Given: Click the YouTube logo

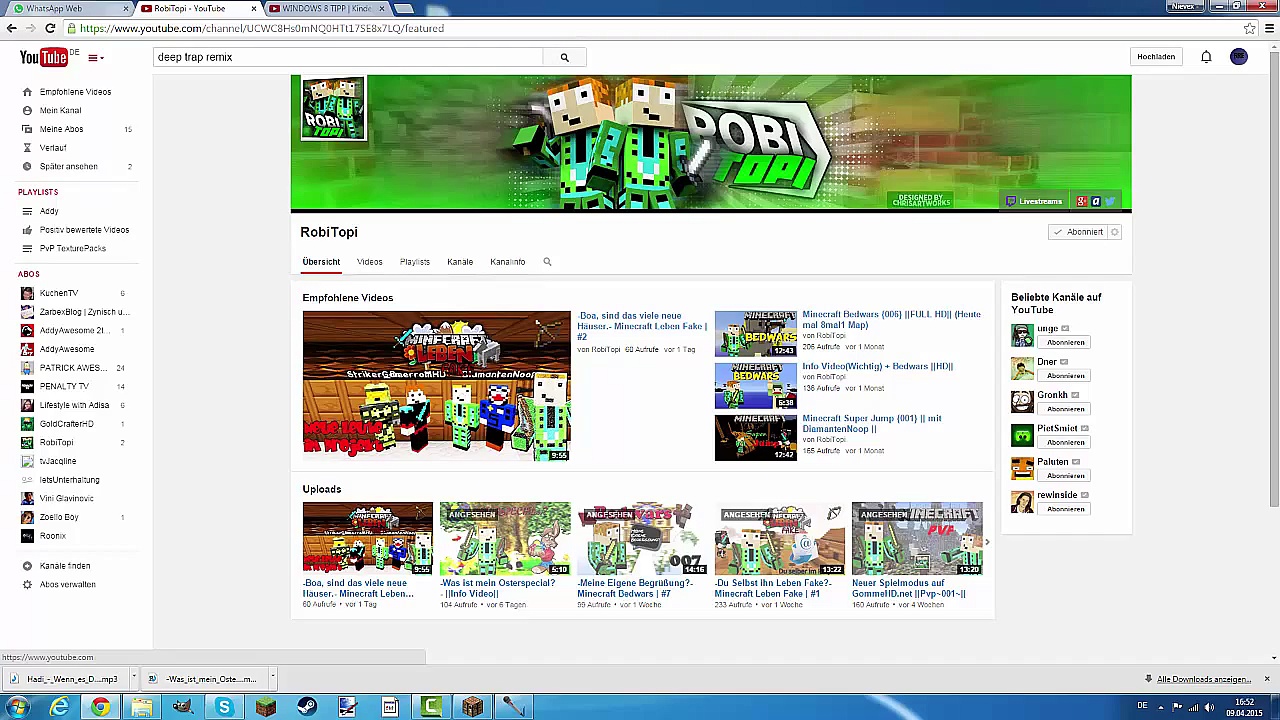Looking at the screenshot, I should 44,58.
